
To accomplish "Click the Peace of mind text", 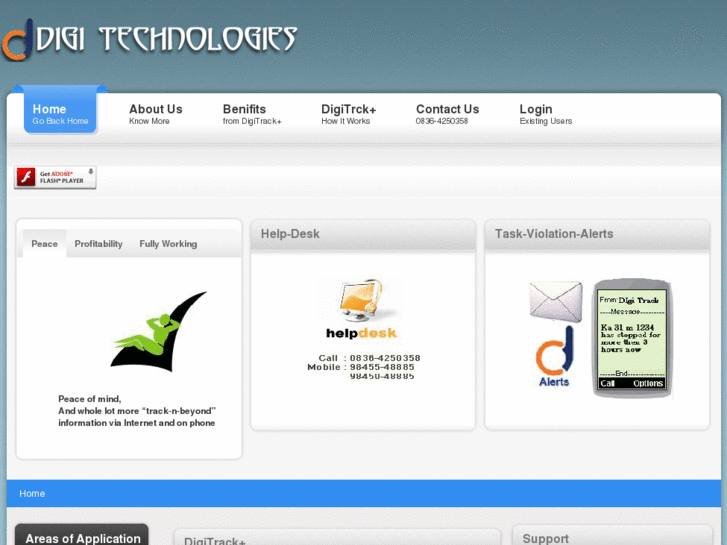I will point(89,399).
